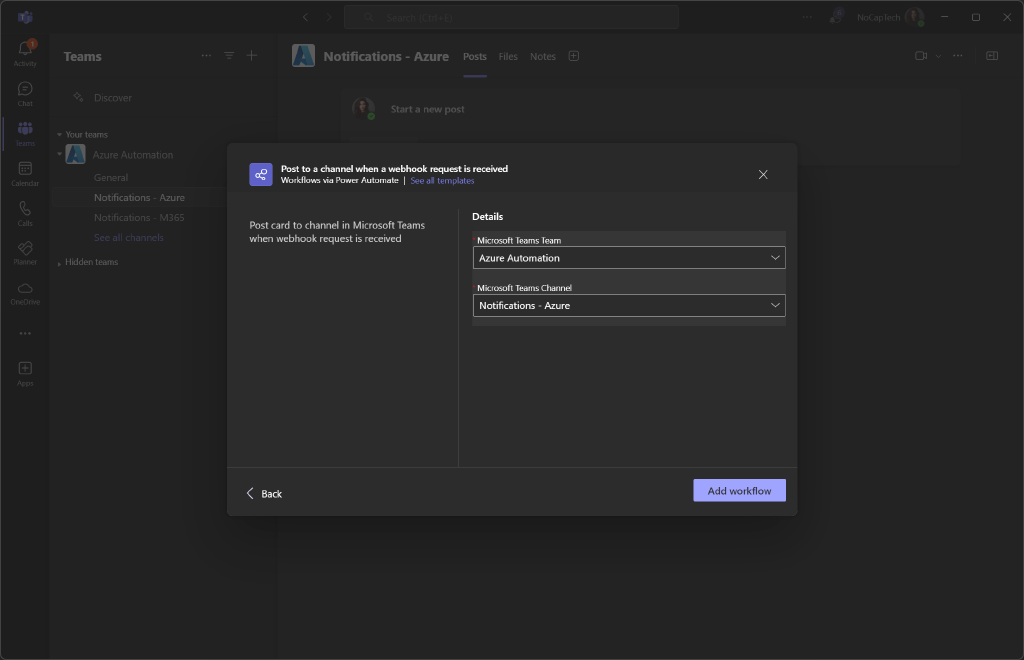Open the Calendar app icon
This screenshot has height=660, width=1024.
25,173
